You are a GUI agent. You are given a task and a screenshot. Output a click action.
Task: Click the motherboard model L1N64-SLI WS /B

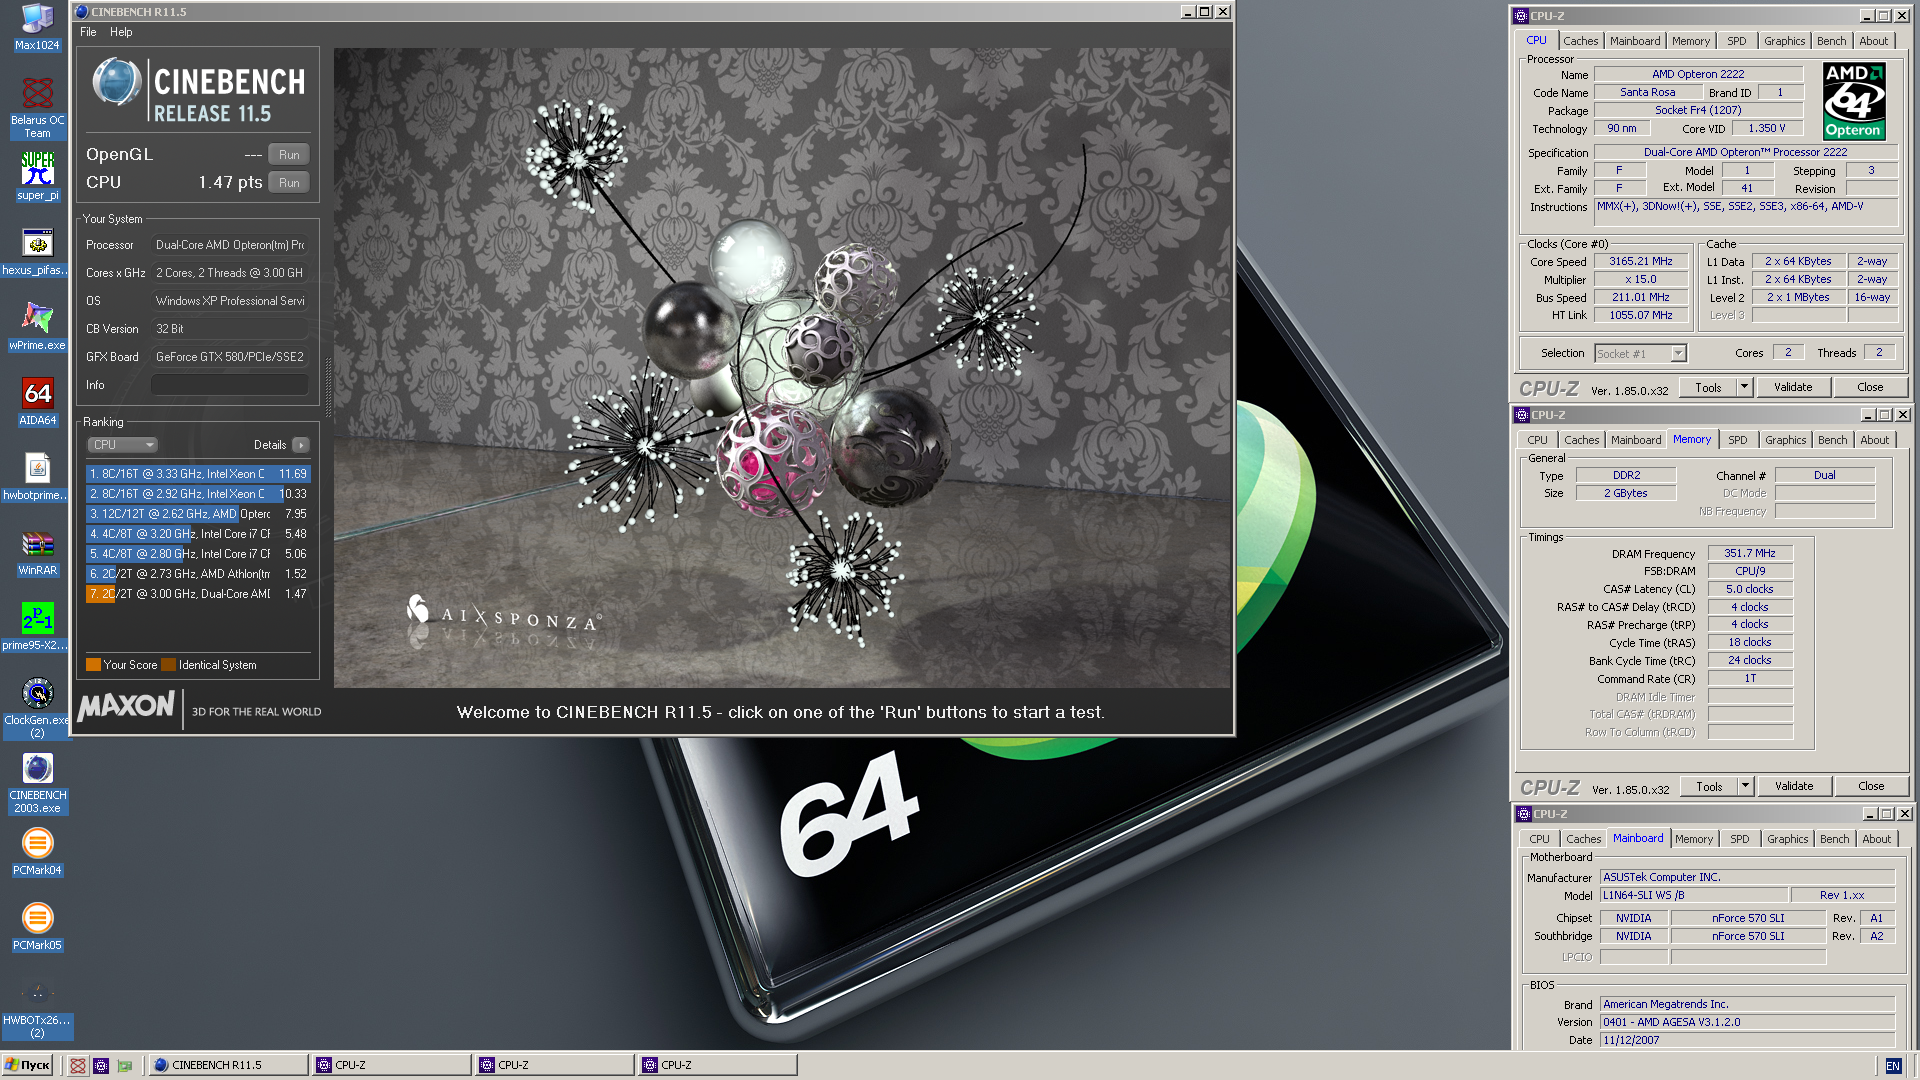point(1693,895)
